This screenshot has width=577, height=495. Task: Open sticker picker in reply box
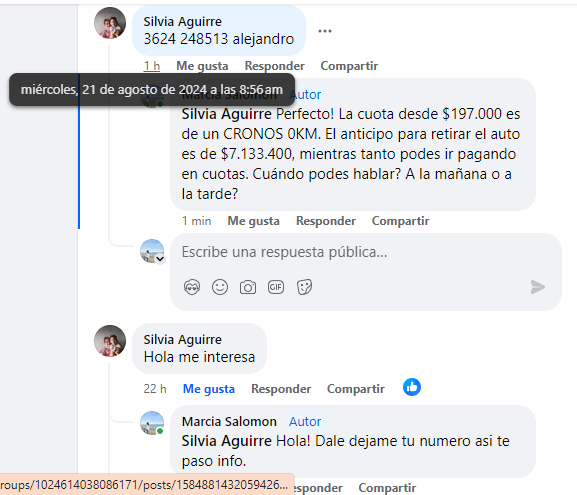coord(304,287)
